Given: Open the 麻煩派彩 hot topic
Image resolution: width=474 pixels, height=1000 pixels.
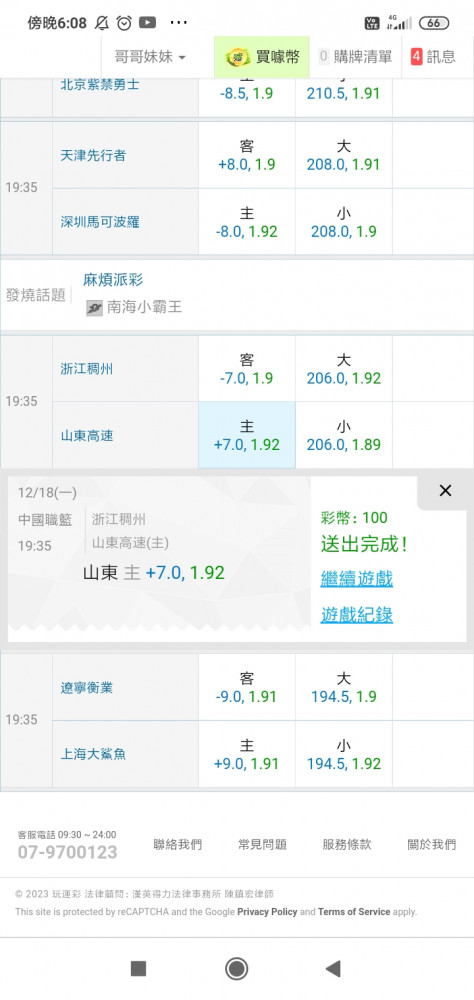Looking at the screenshot, I should (x=113, y=279).
